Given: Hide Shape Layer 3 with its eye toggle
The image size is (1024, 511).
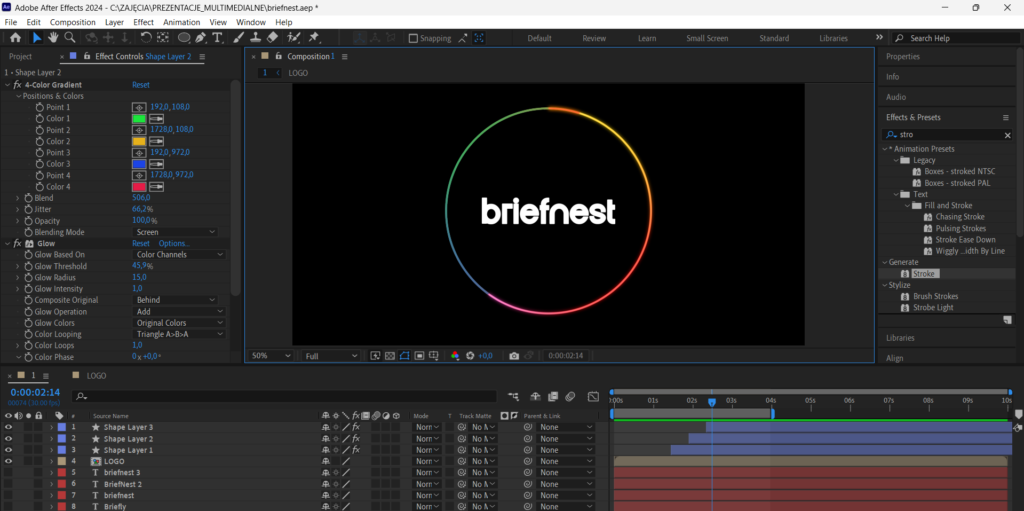Looking at the screenshot, I should pyautogui.click(x=8, y=427).
